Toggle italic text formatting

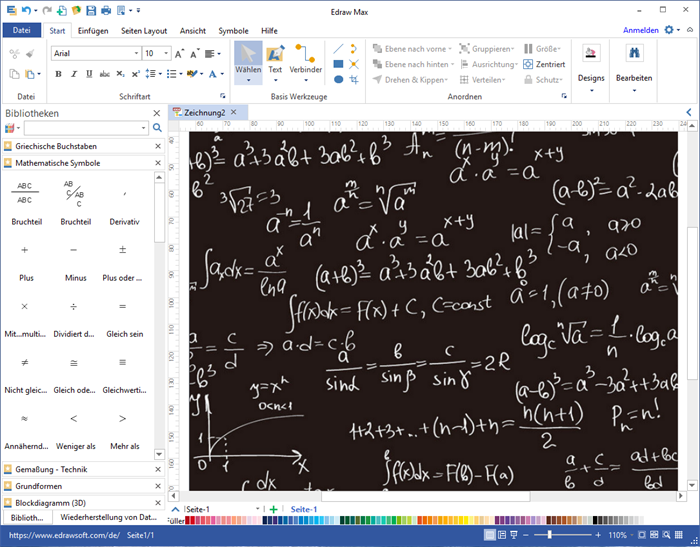coord(73,74)
